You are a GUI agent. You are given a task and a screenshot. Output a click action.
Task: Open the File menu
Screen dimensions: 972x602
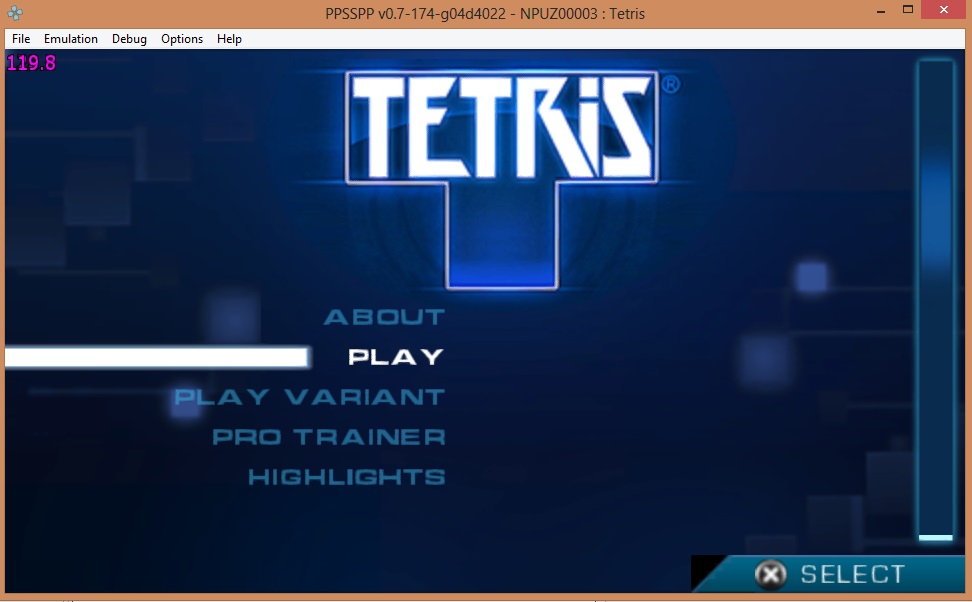point(21,39)
